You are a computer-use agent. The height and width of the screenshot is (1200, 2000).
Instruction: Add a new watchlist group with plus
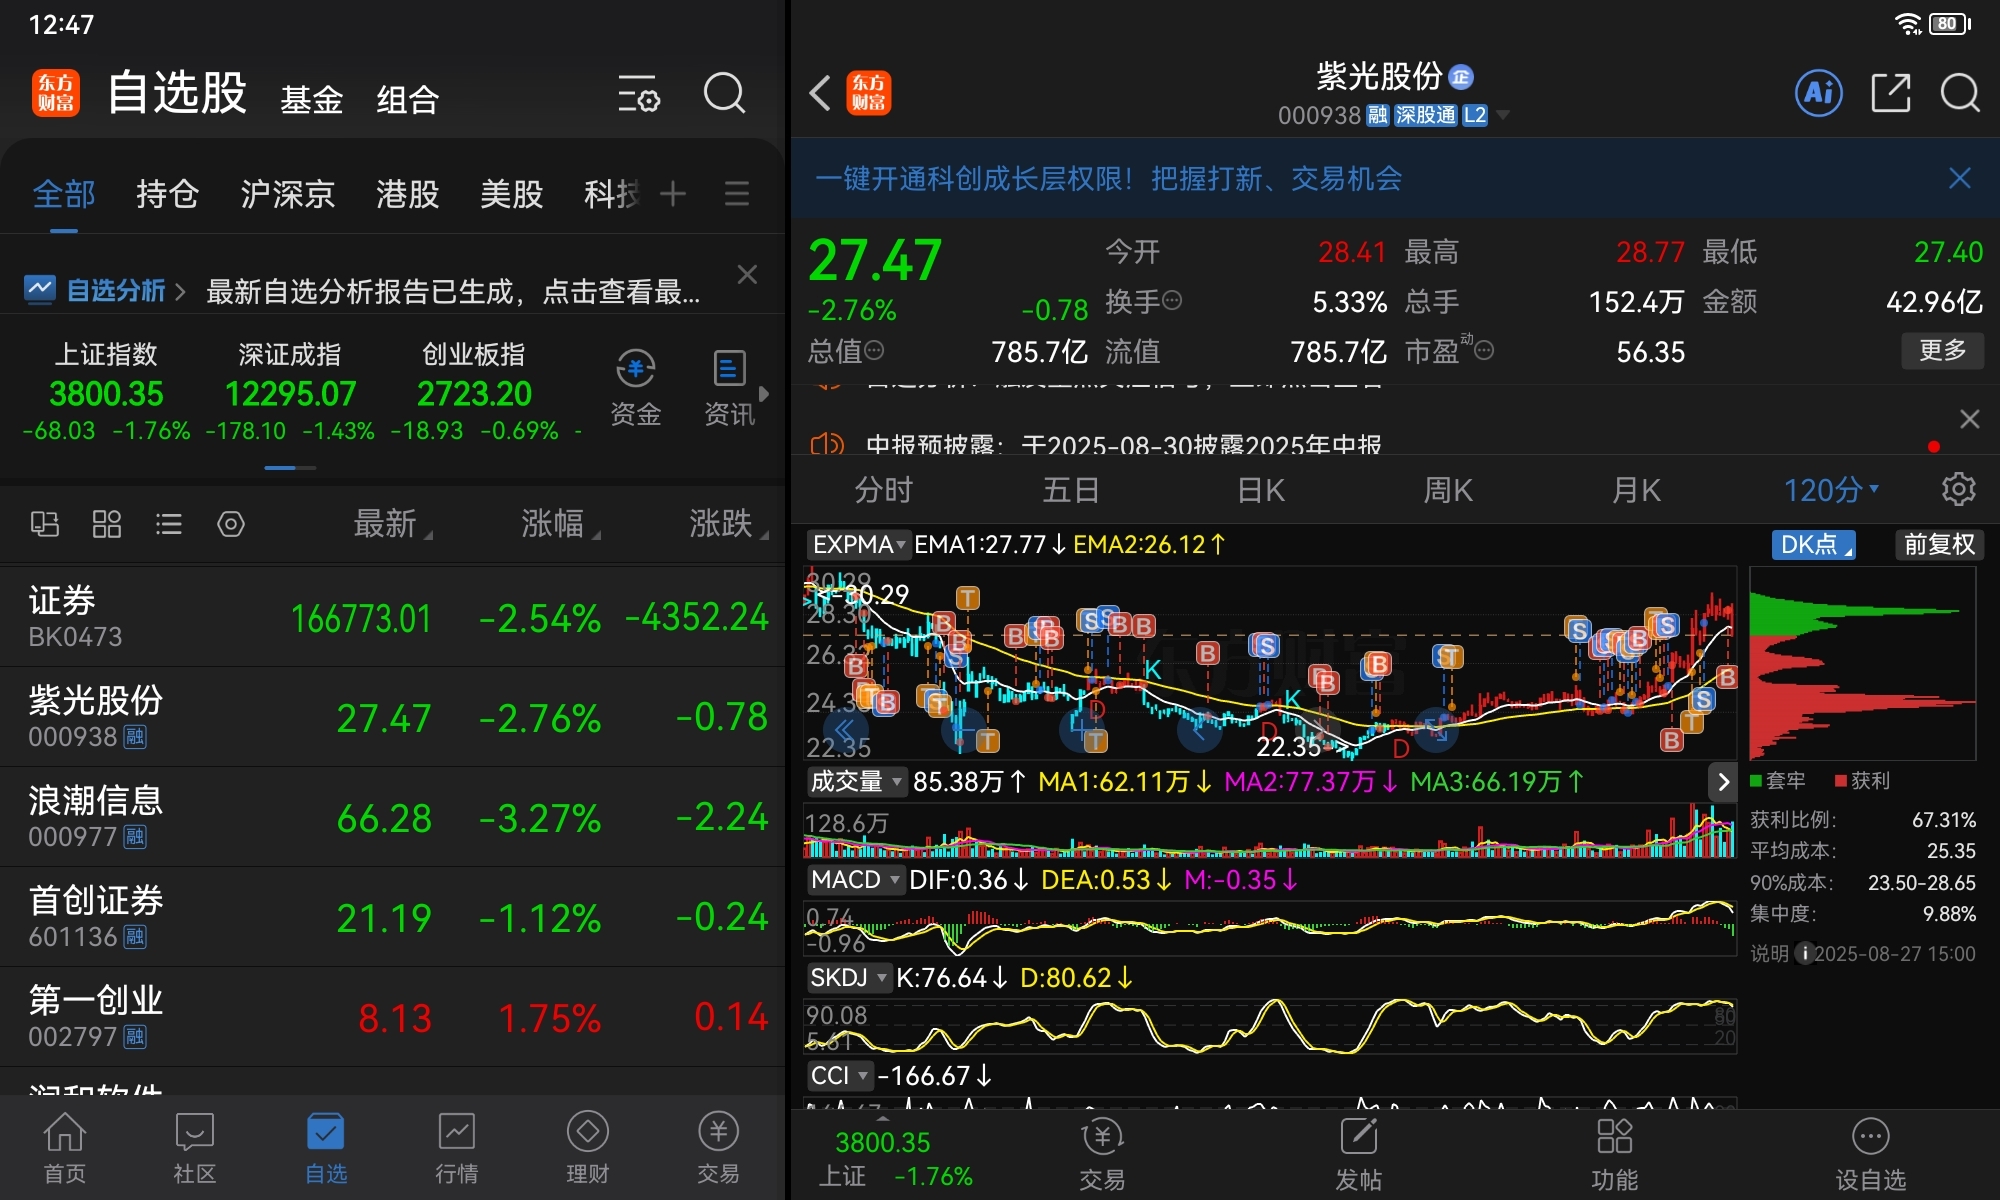[x=673, y=193]
